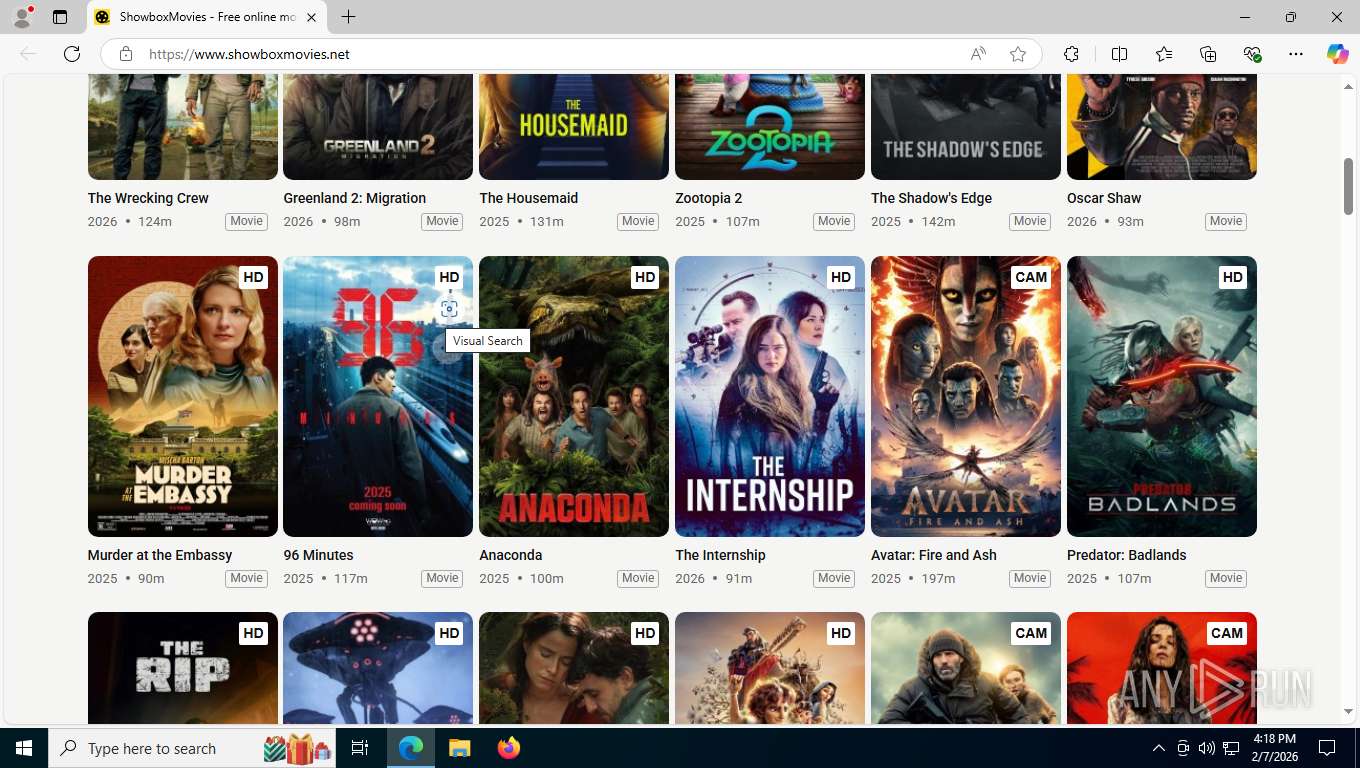
Task: Click scrollbar down arrow
Action: (x=1348, y=712)
